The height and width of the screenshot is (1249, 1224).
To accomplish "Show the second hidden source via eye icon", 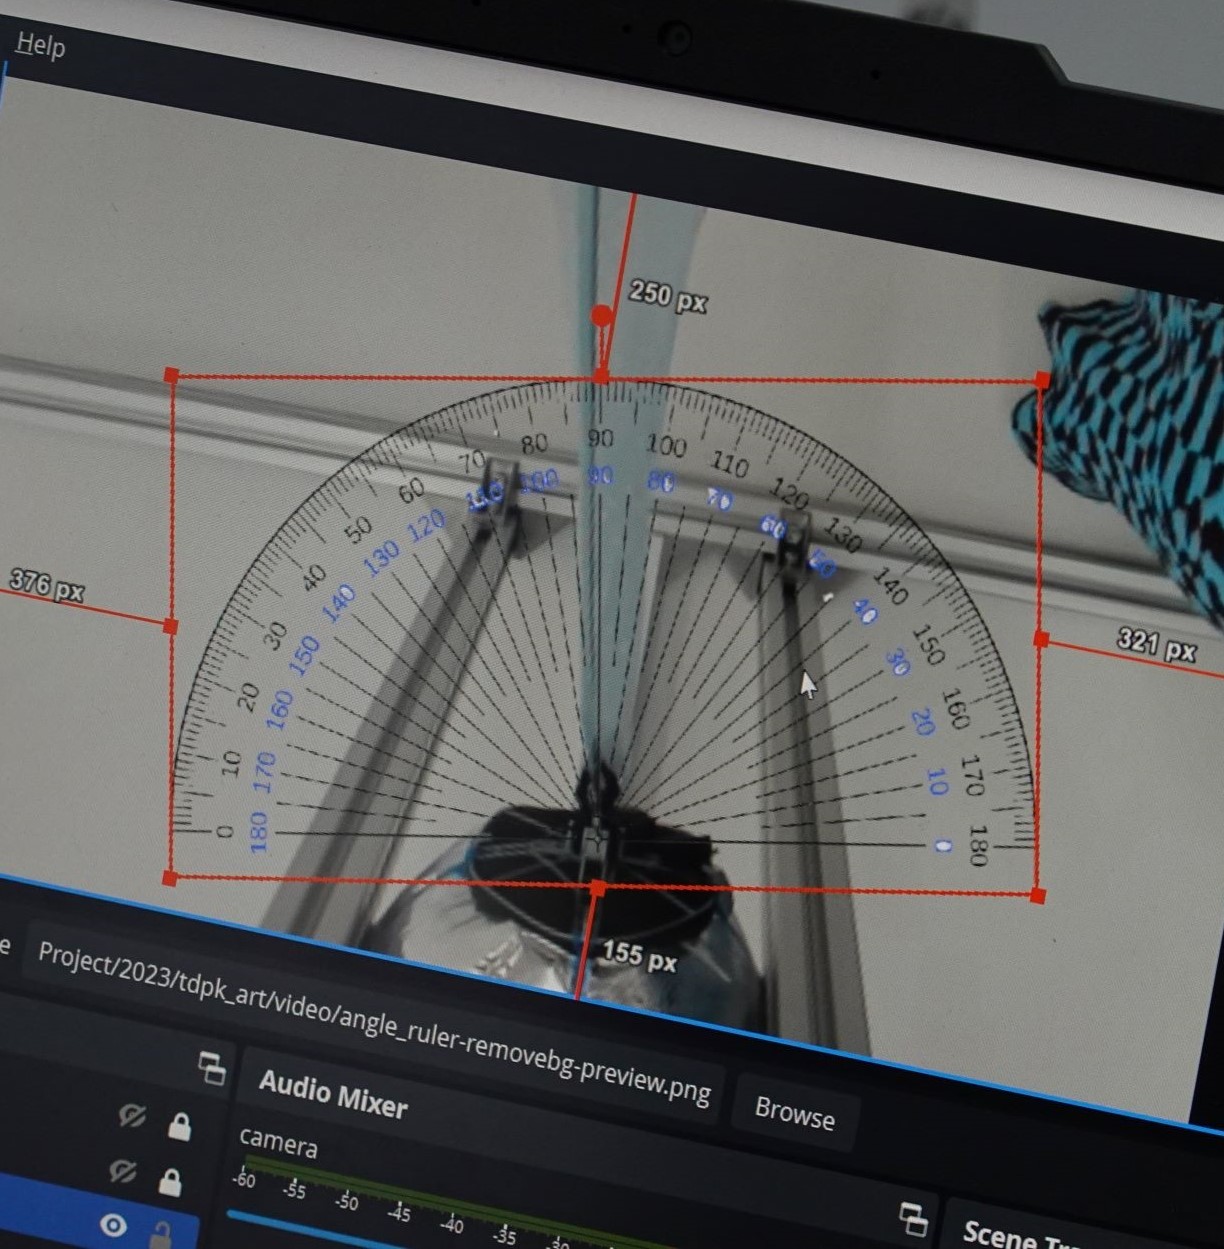I will (122, 1170).
